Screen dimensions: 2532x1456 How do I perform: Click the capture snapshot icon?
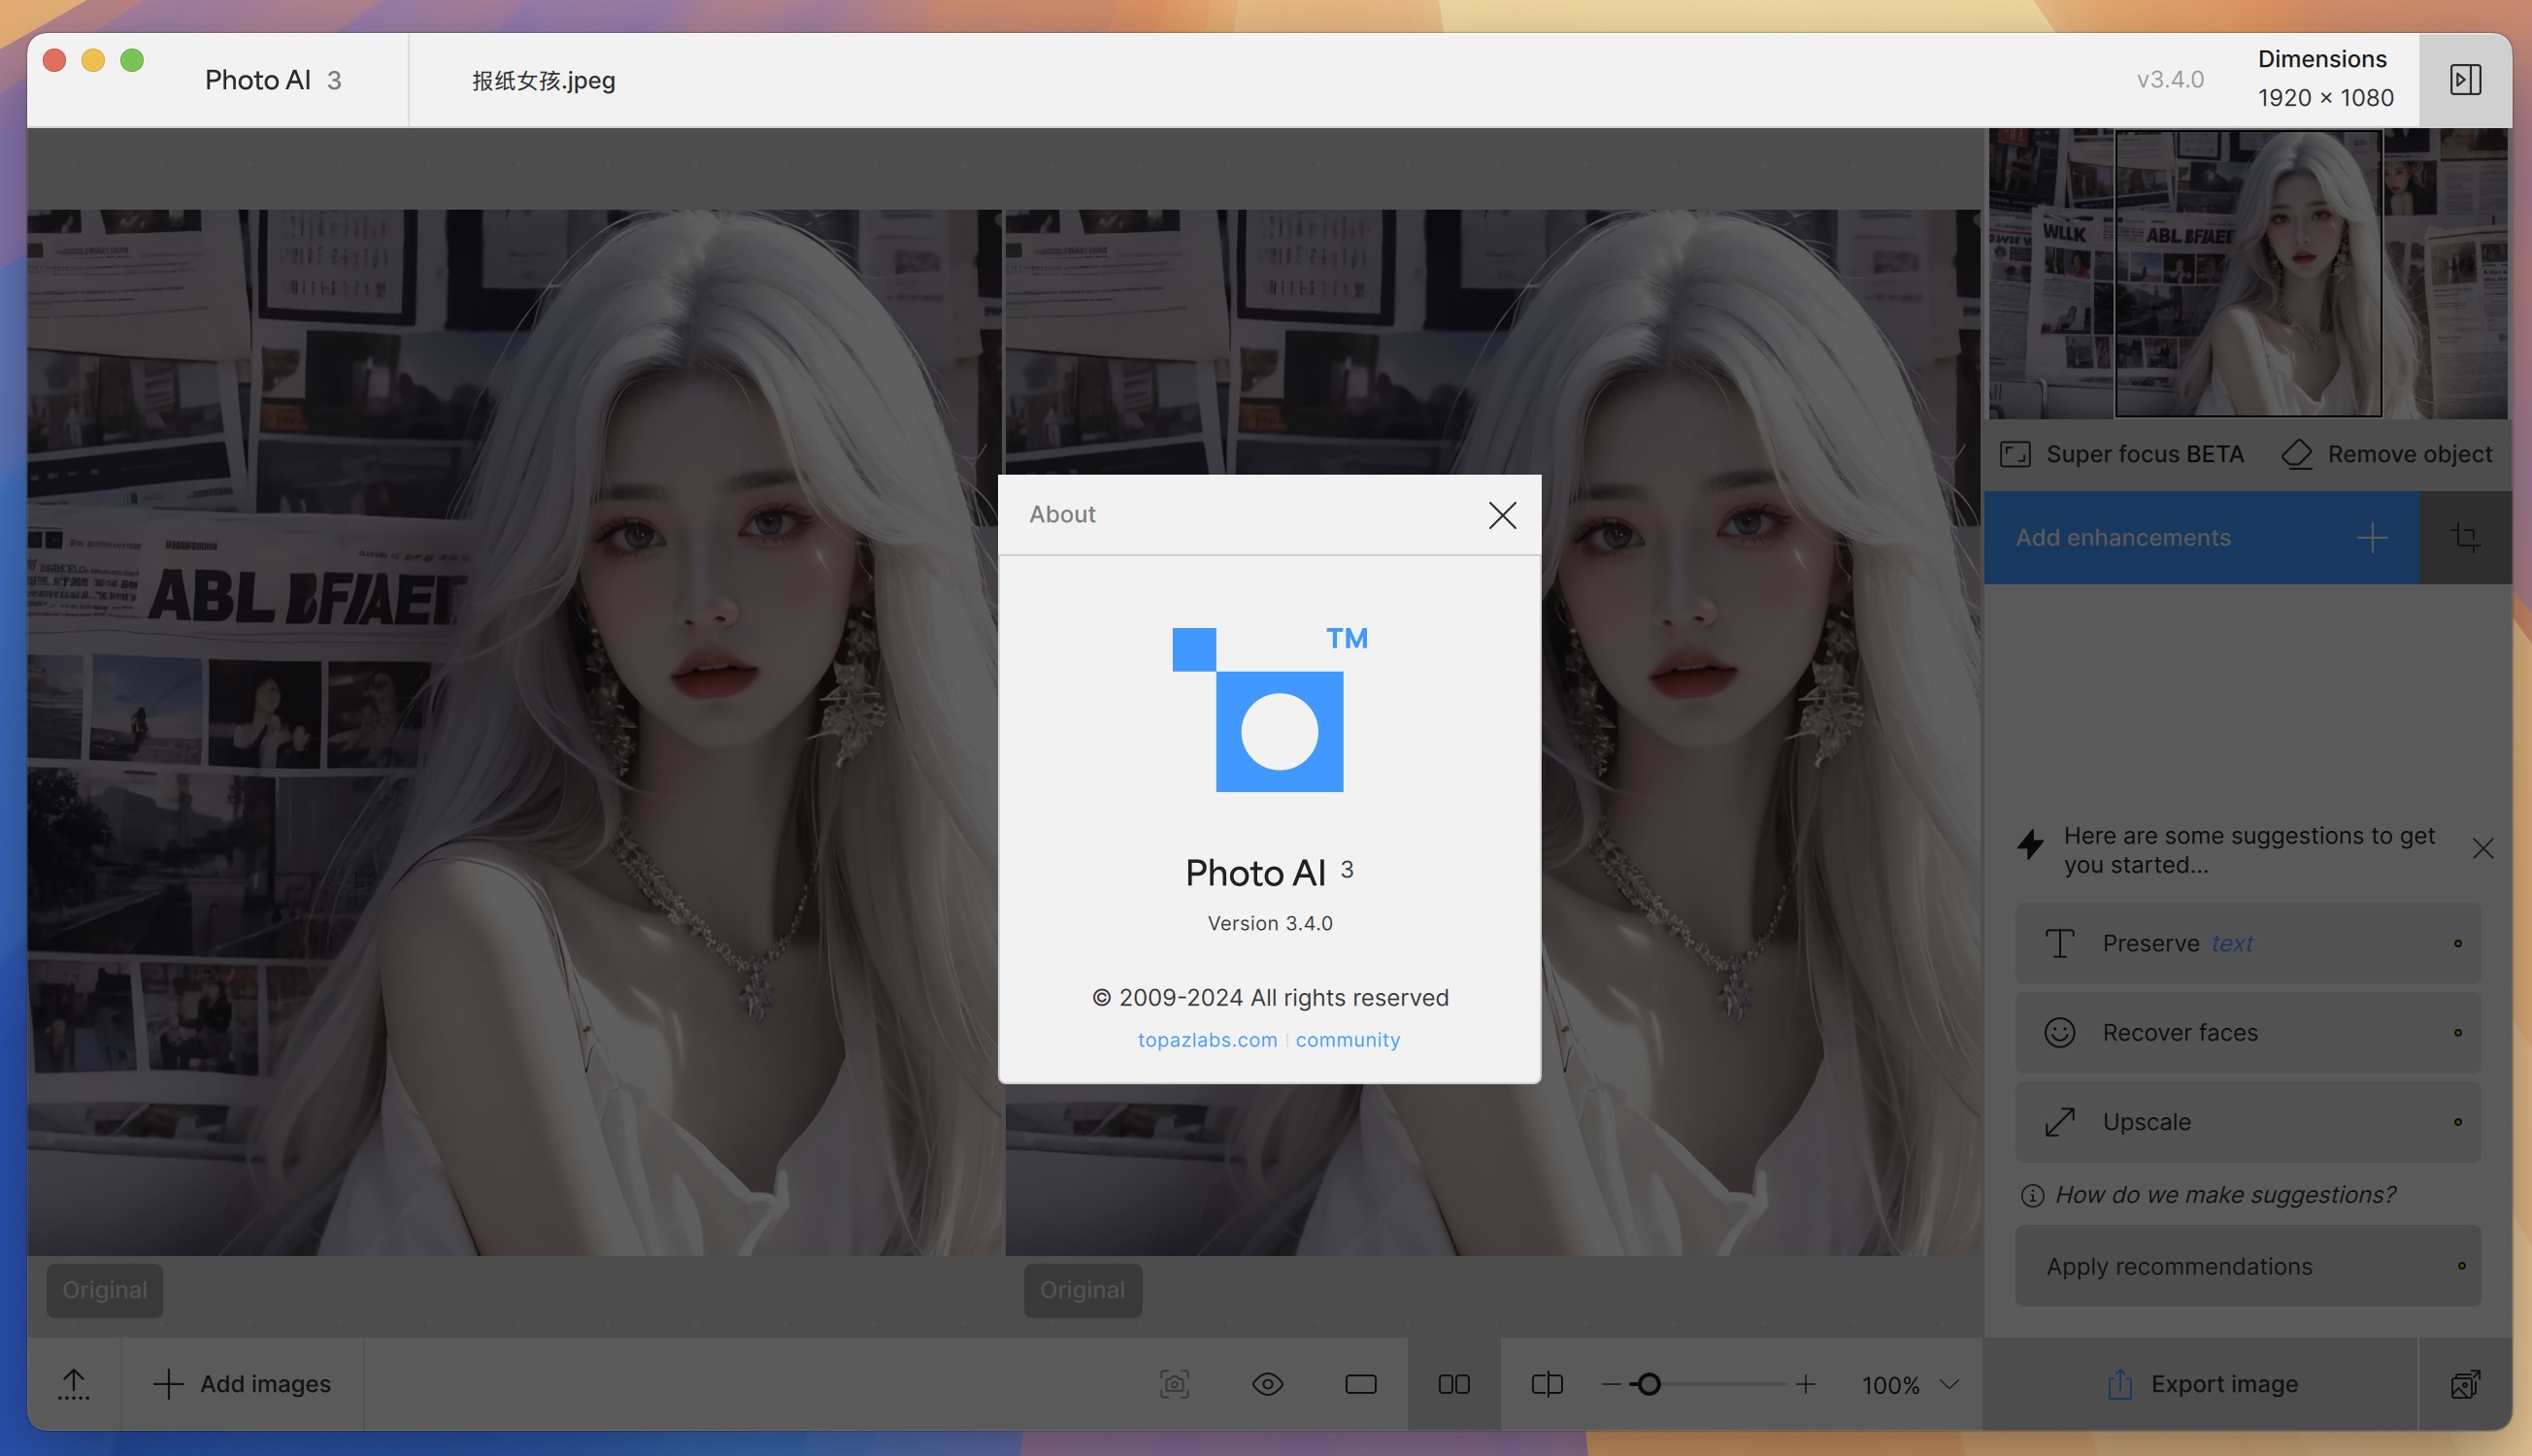point(1174,1384)
